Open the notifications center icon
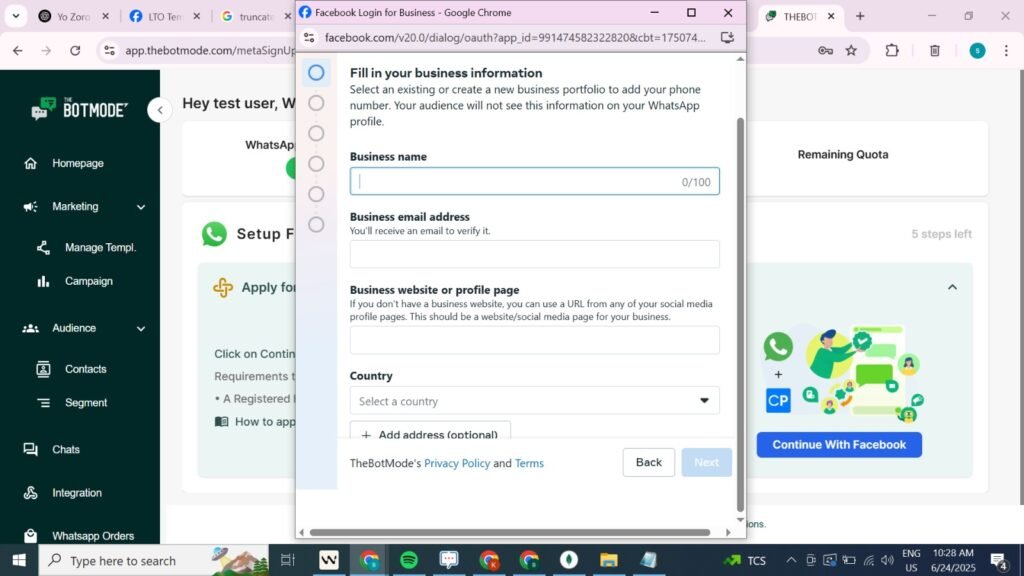 coord(999,560)
